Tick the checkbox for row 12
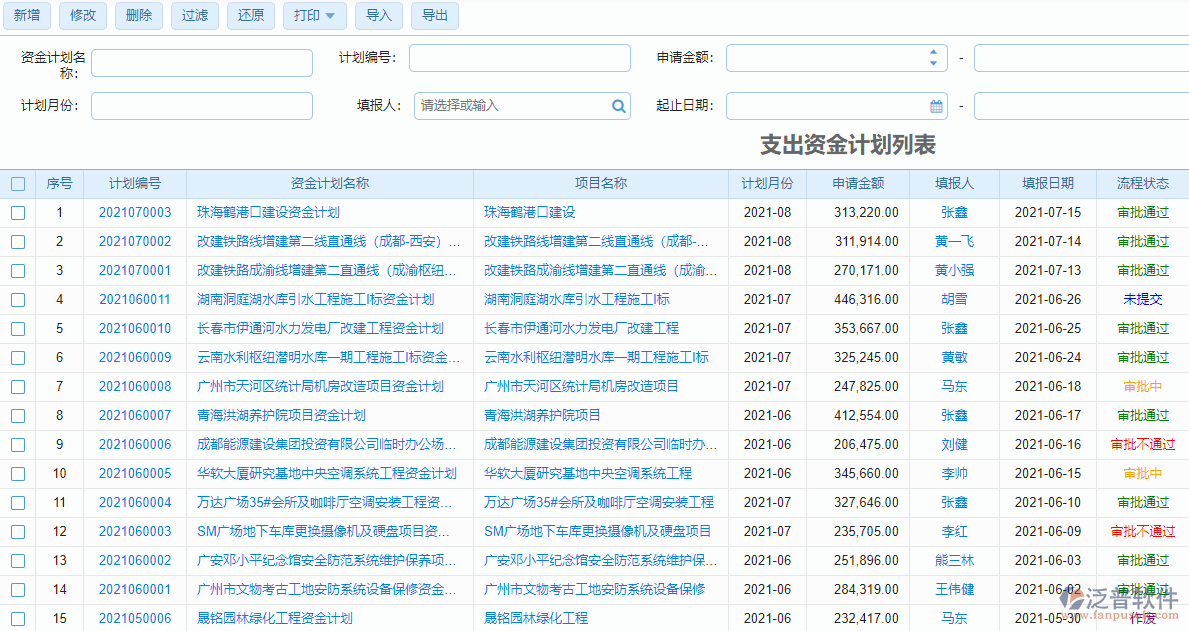Screen dimensions: 1189x631 coord(18,532)
